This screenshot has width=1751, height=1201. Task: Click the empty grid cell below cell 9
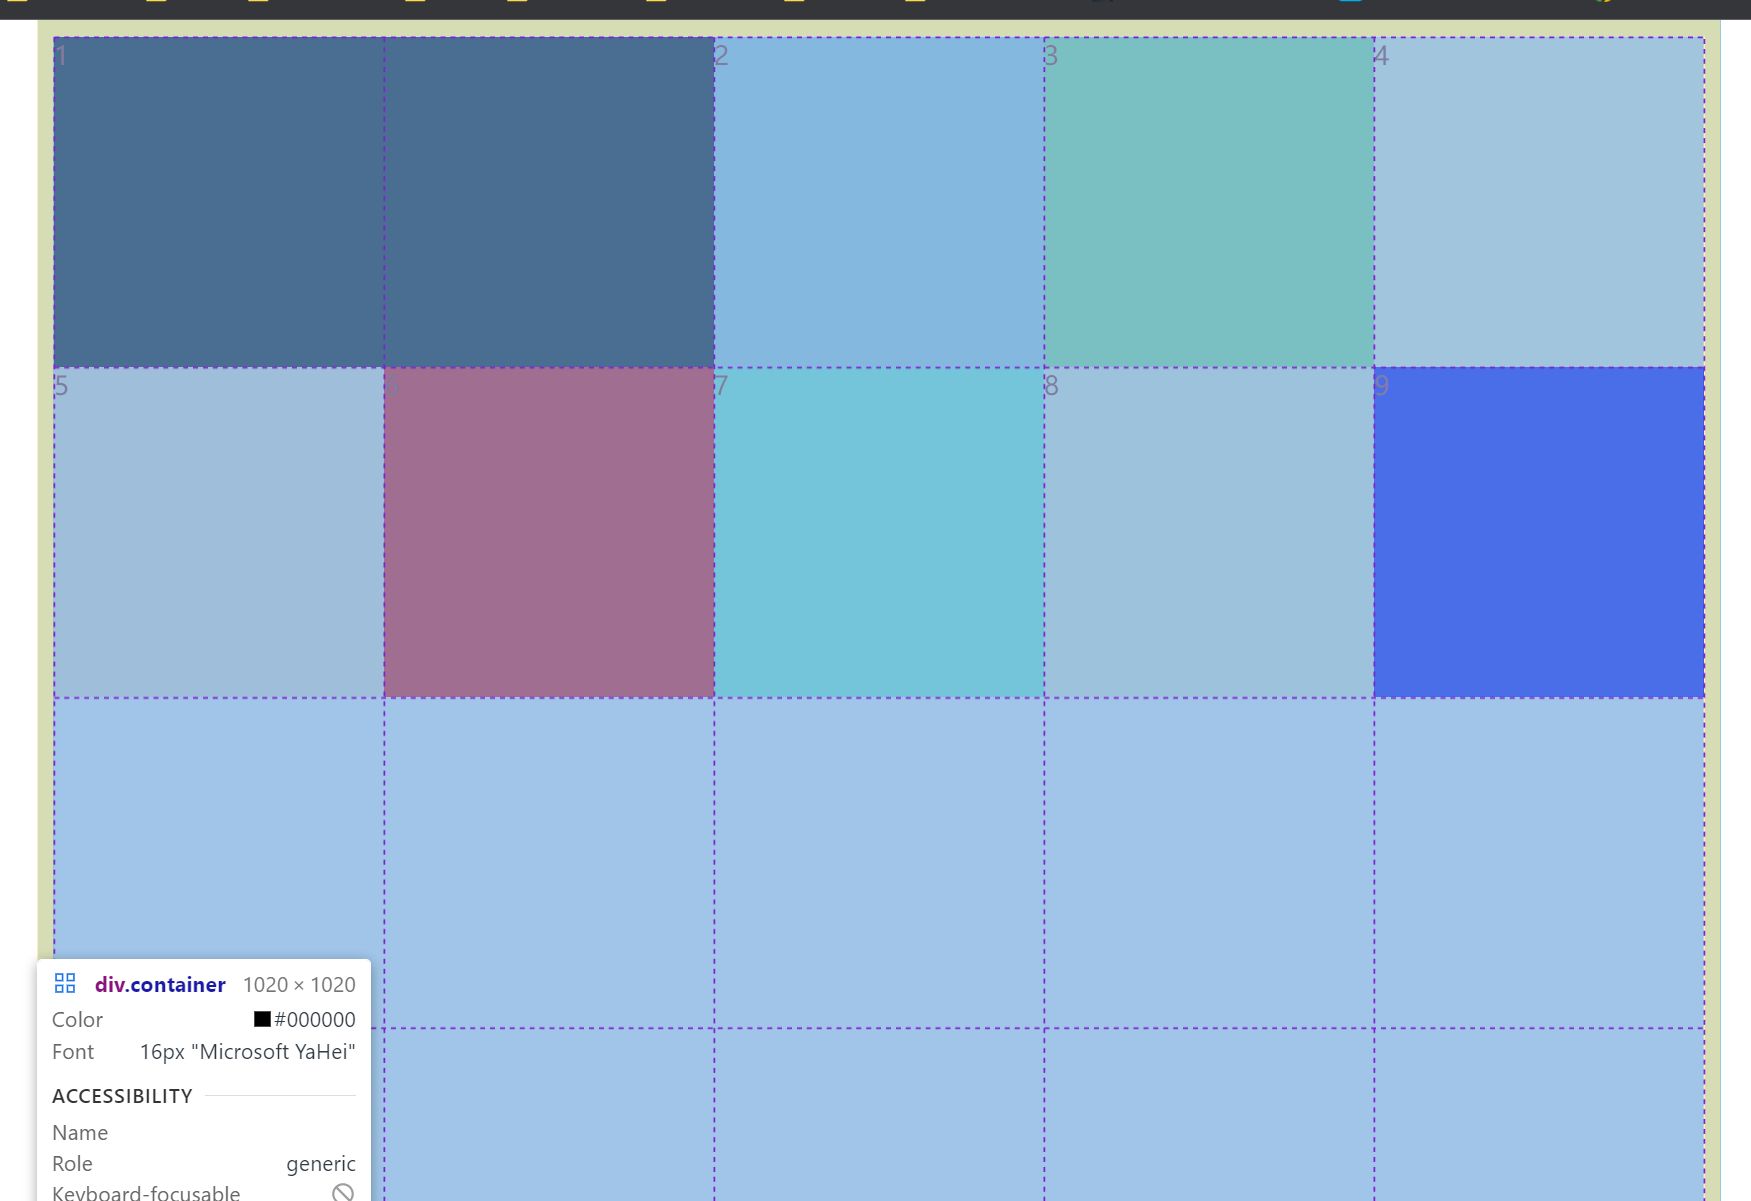tap(1539, 863)
